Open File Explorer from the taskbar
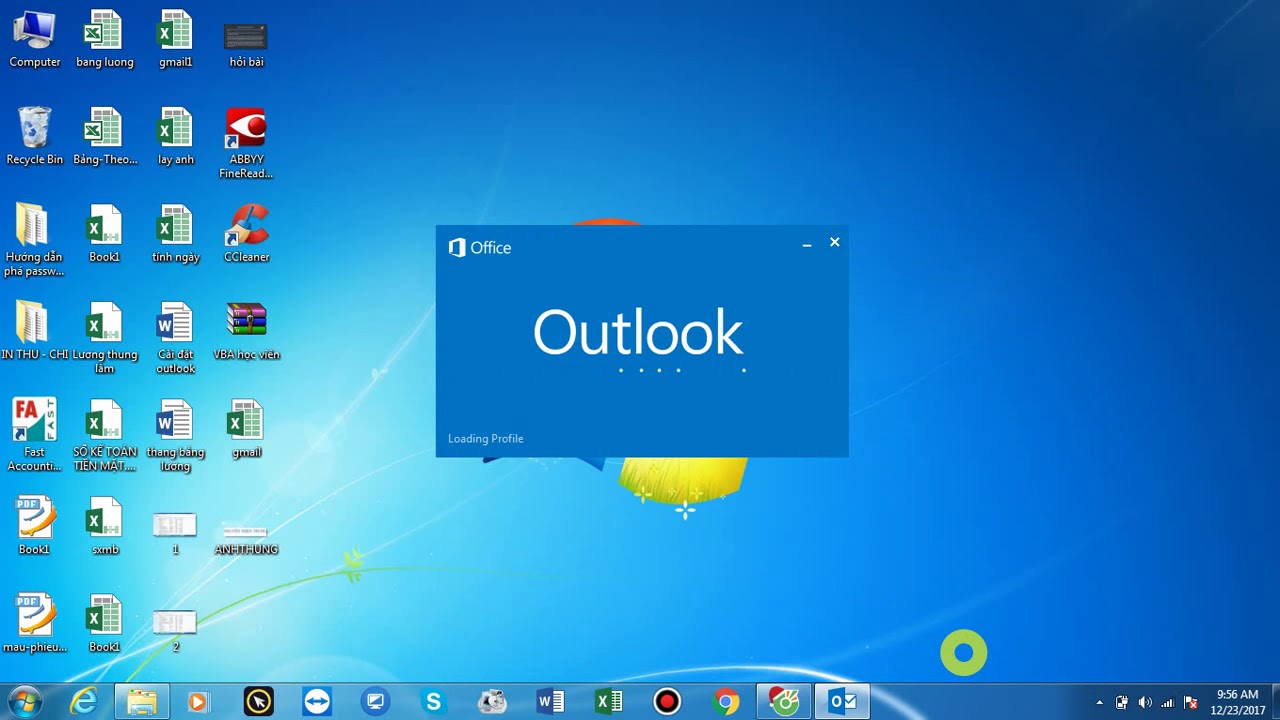 coord(141,702)
